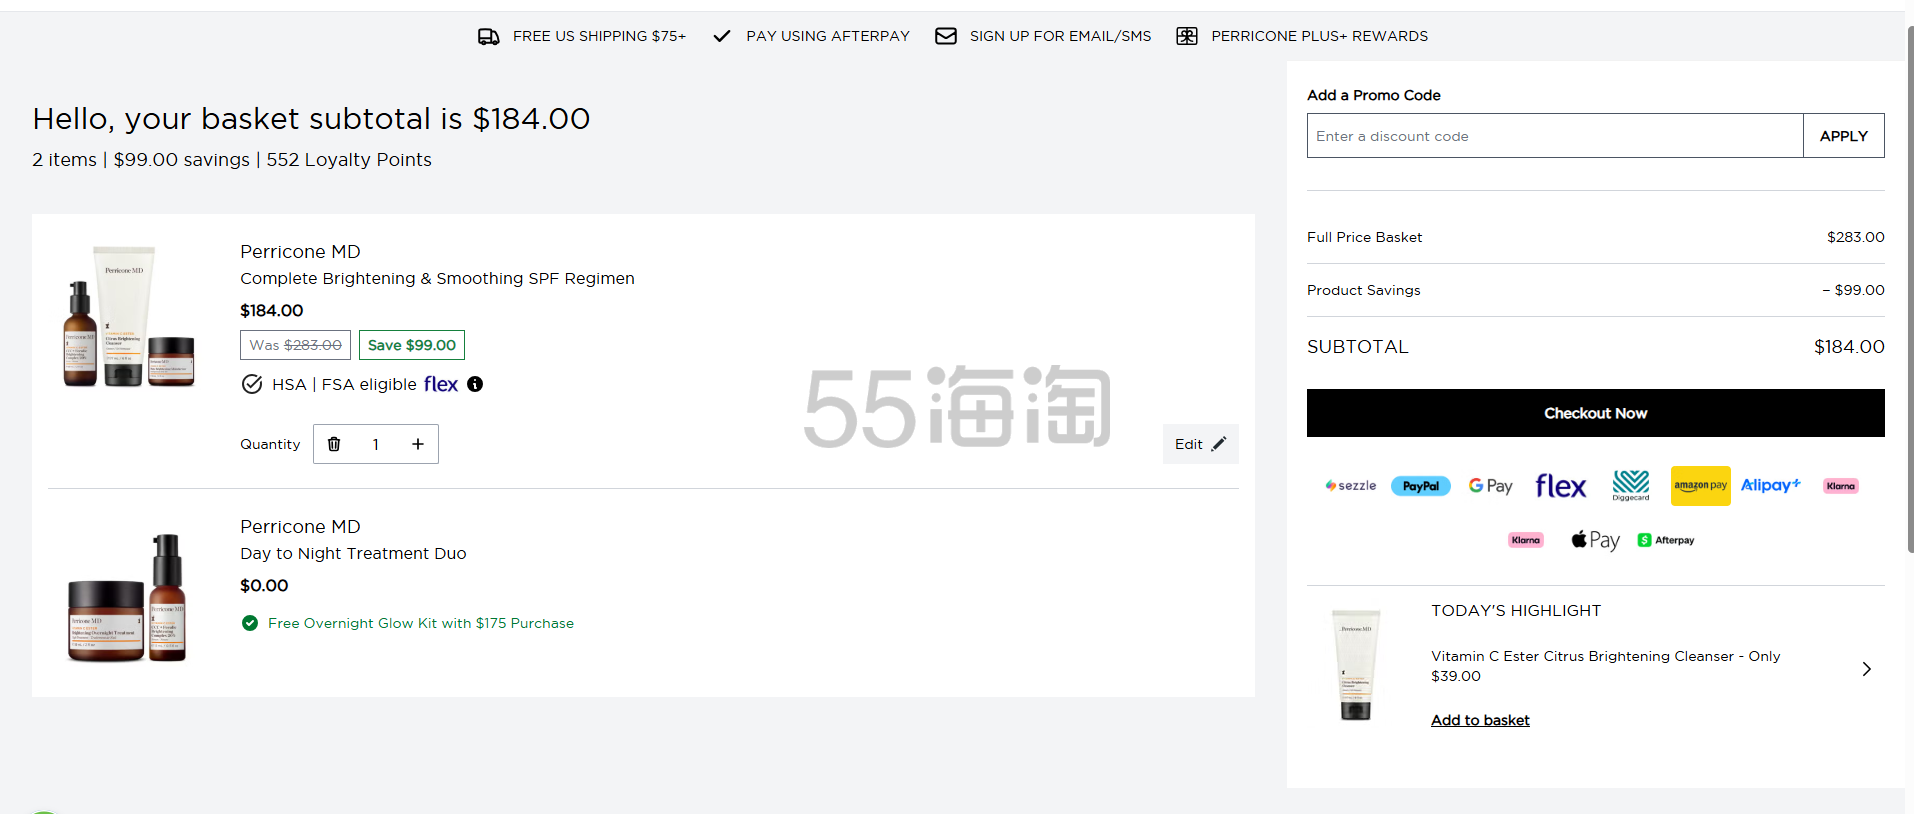Click the green check beside Free Overnight Glow Kit
The image size is (1914, 814).
pos(250,623)
